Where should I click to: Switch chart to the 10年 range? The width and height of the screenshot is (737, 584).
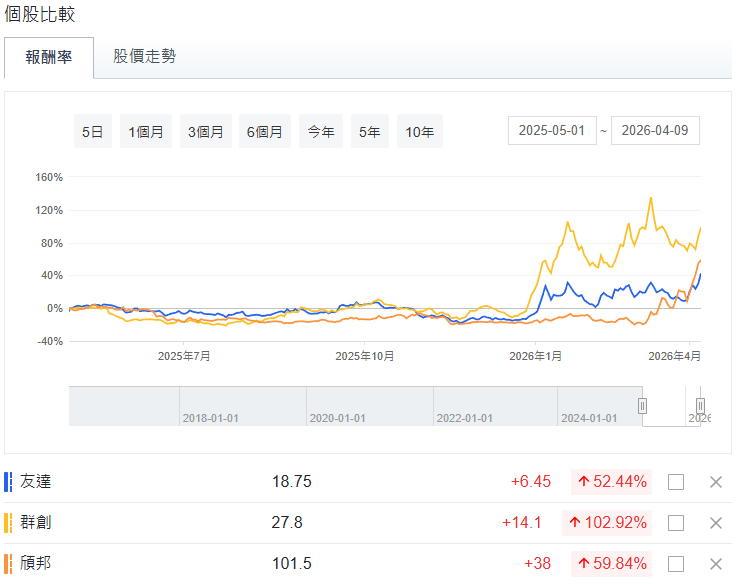[x=419, y=132]
